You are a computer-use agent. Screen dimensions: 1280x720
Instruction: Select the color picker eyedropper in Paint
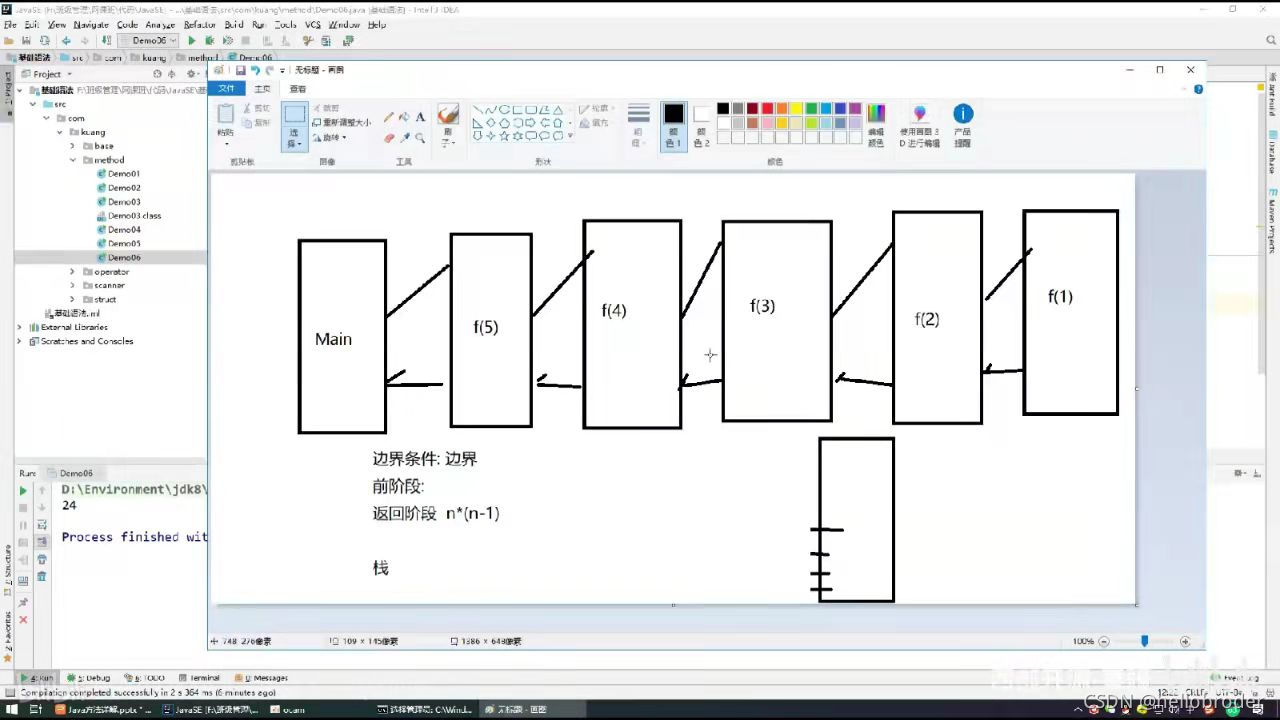(x=404, y=138)
